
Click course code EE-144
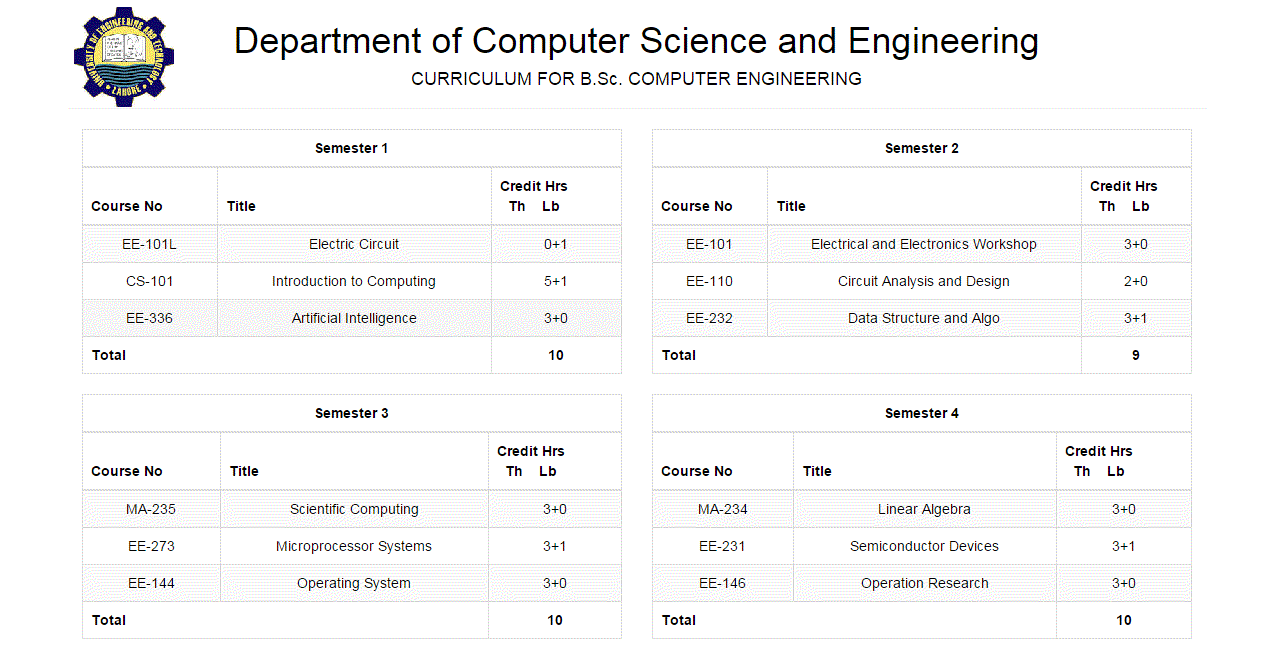point(151,583)
